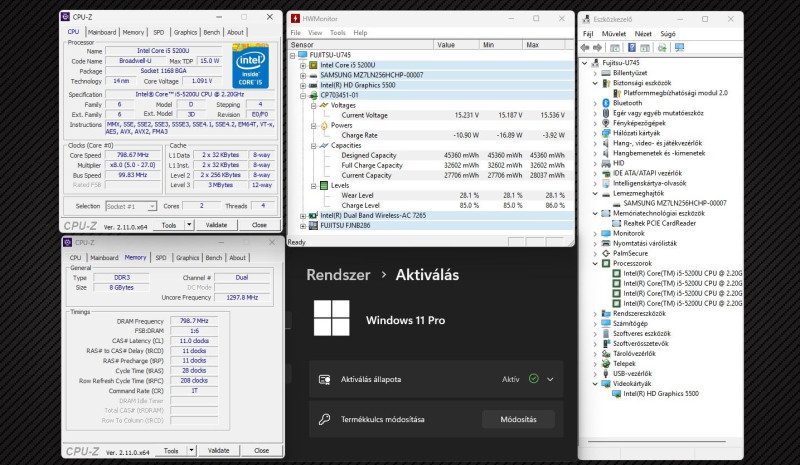
Task: Click update driver icon with green arrow
Action: tap(662, 47)
